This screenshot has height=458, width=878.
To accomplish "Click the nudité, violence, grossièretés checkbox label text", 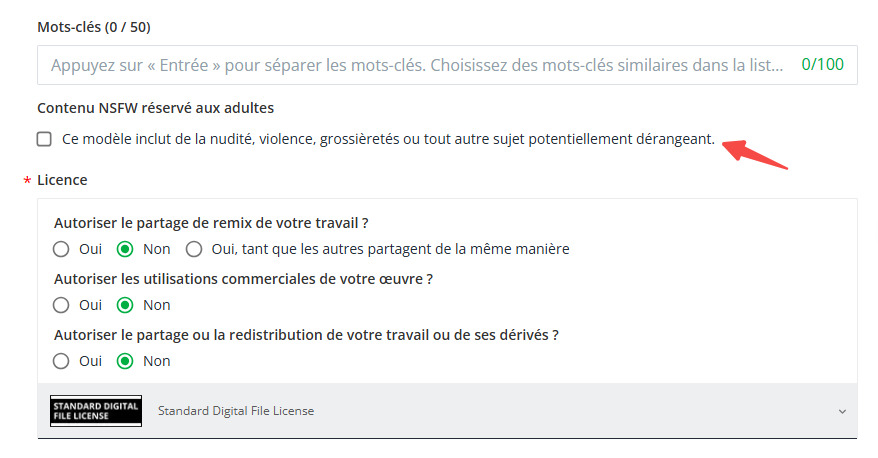I will (x=389, y=139).
